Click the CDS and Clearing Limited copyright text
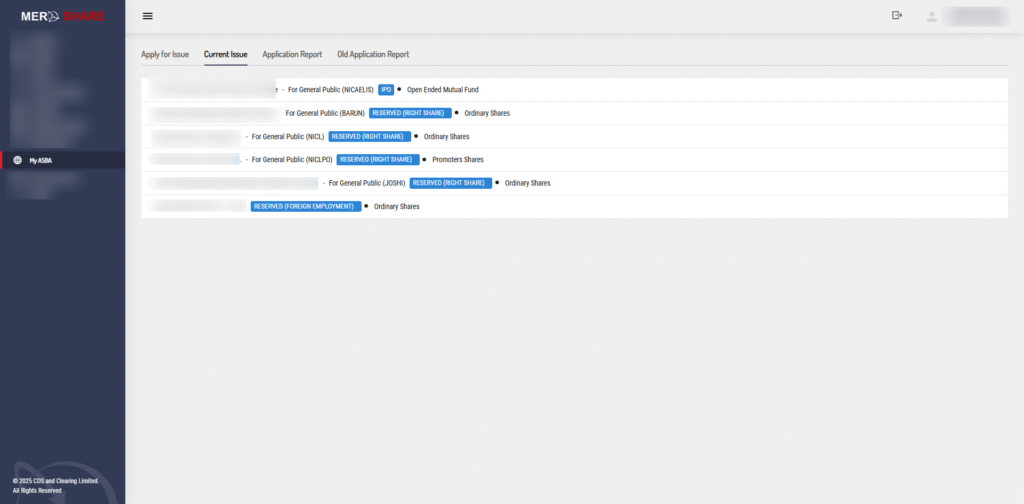Screen dimensions: 1024x504 point(56,485)
